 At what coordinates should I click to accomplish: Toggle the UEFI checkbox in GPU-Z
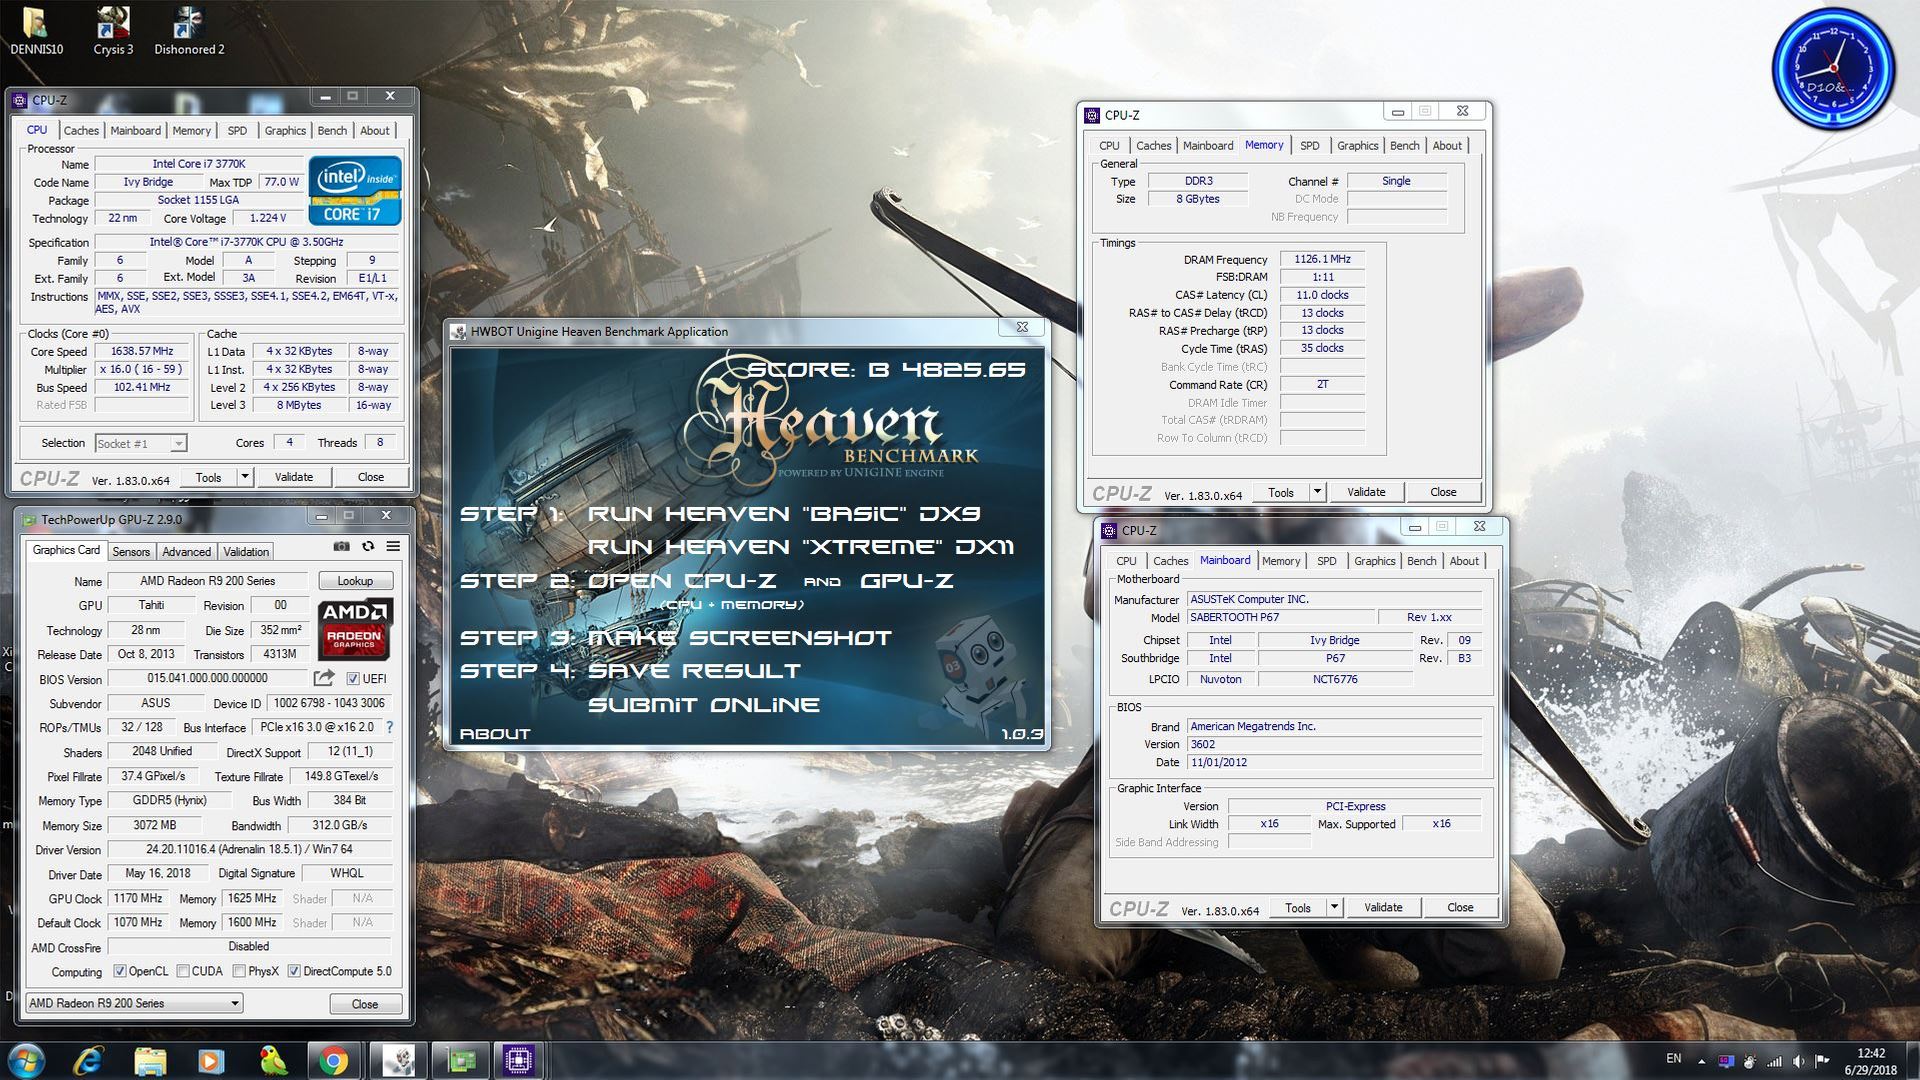tap(353, 678)
